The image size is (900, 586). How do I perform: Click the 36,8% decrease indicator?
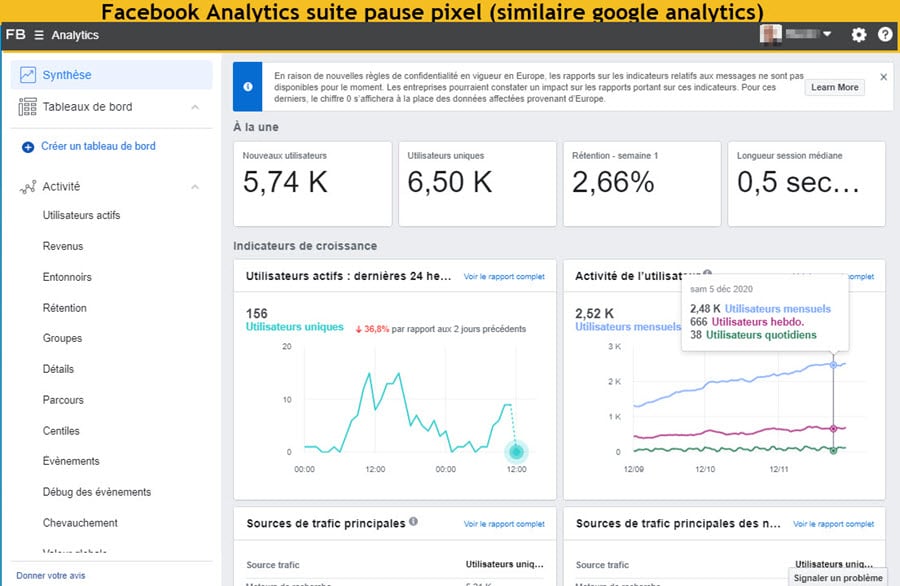pyautogui.click(x=372, y=329)
